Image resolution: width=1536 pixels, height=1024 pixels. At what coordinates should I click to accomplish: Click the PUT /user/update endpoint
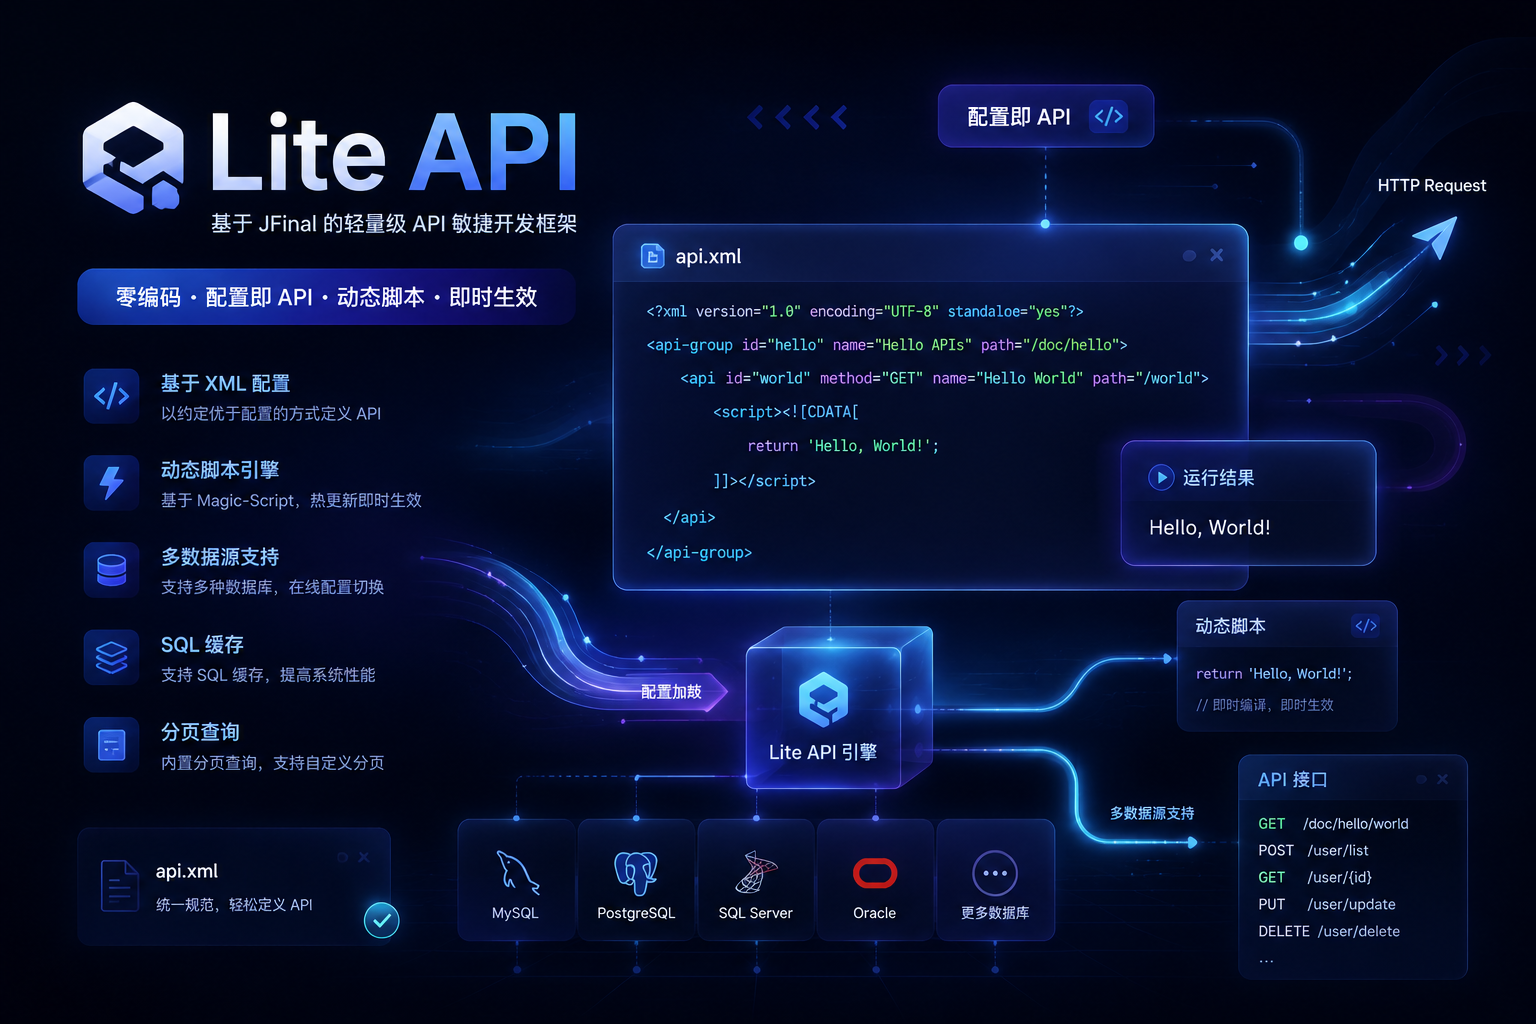[x=1327, y=905]
